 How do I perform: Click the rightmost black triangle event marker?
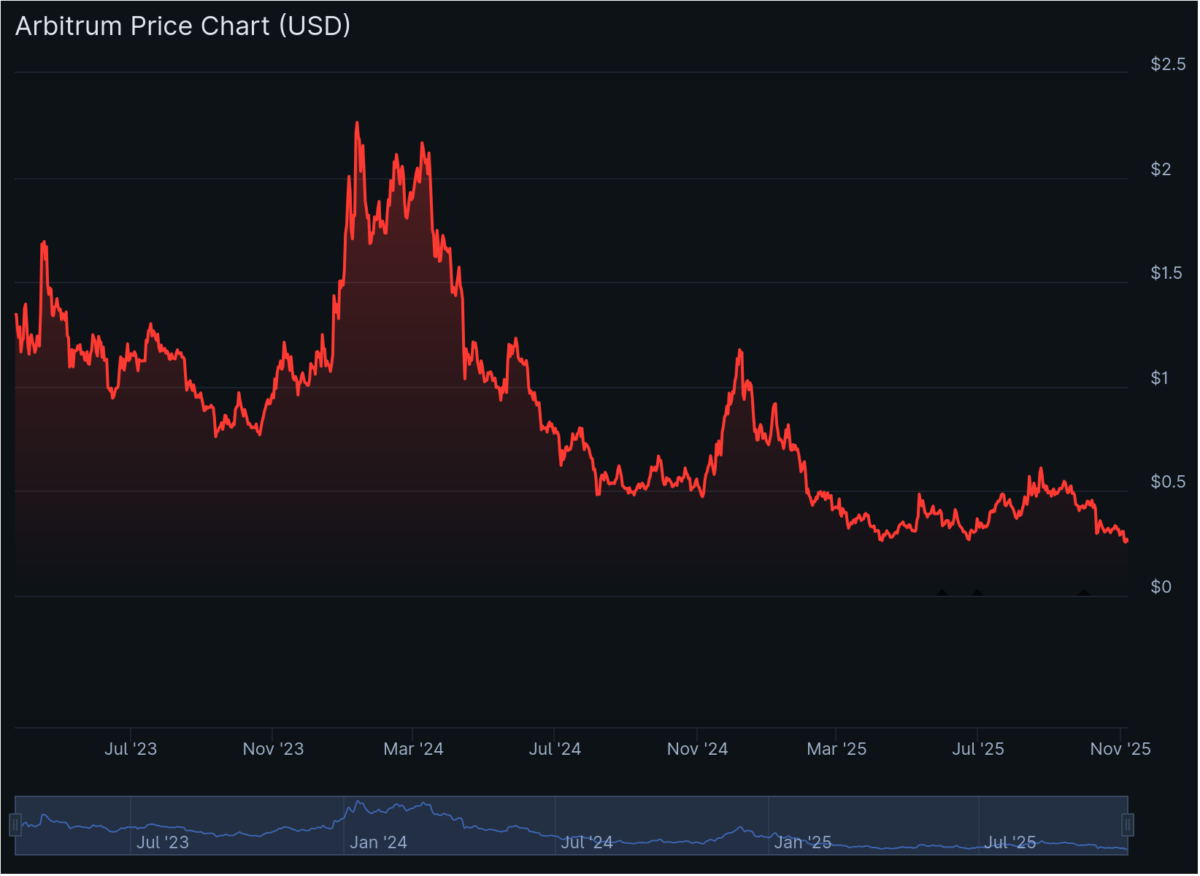tap(1083, 592)
